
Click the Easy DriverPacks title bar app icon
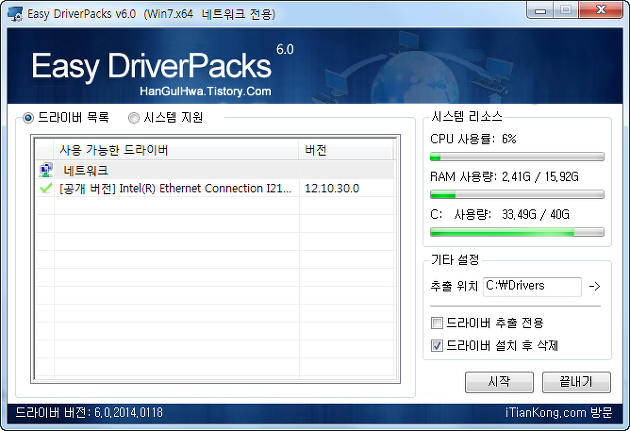click(x=15, y=14)
